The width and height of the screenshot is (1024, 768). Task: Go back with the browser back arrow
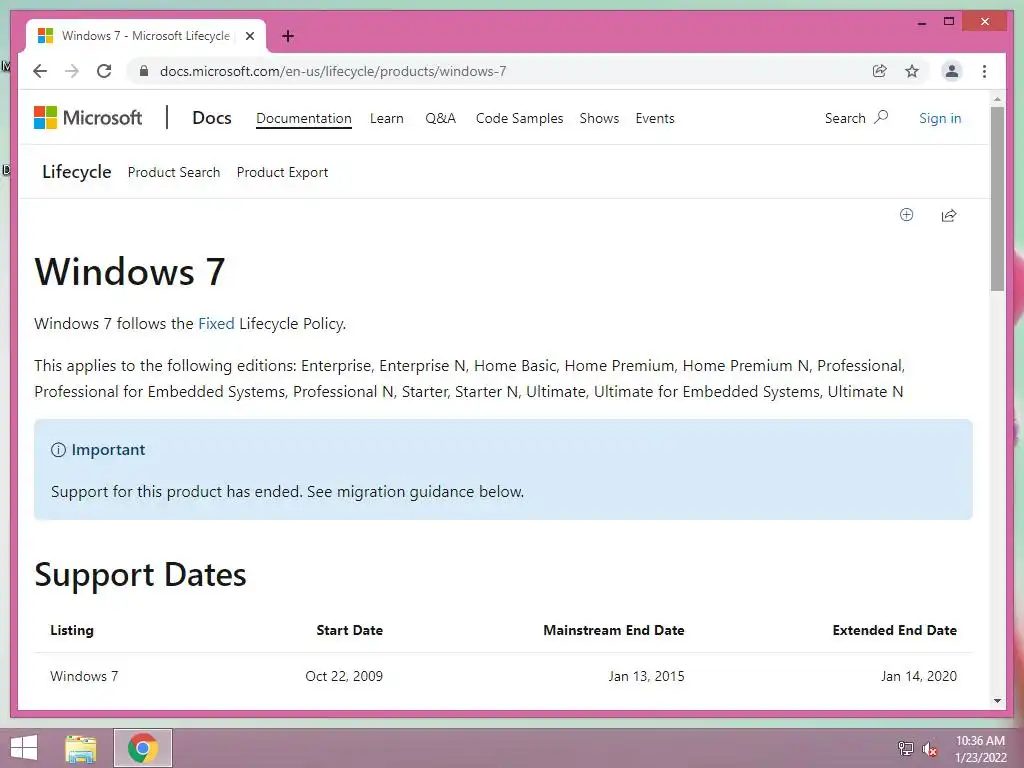pos(40,71)
